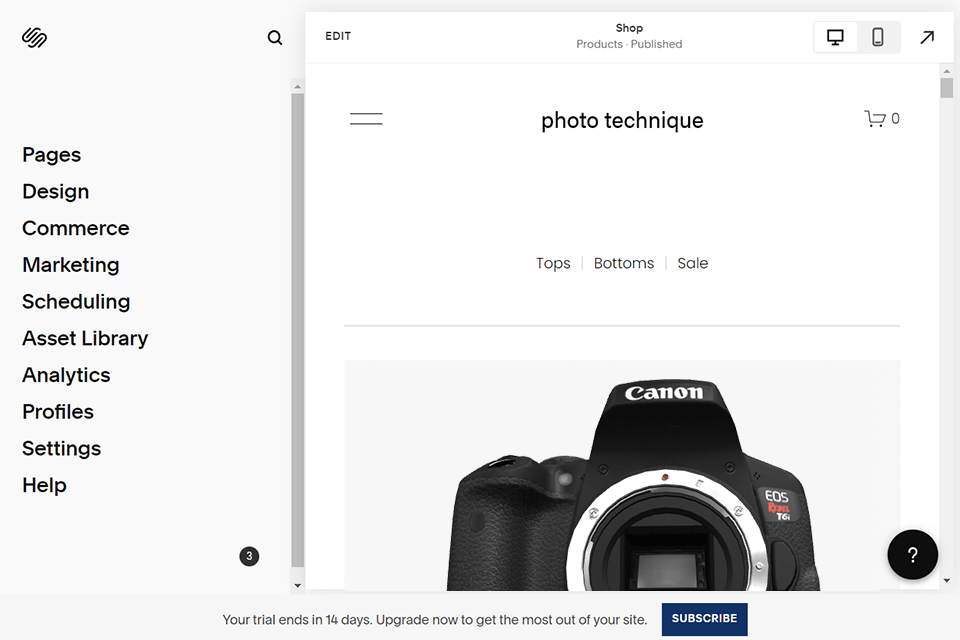Click the Canon camera product image

pos(622,475)
